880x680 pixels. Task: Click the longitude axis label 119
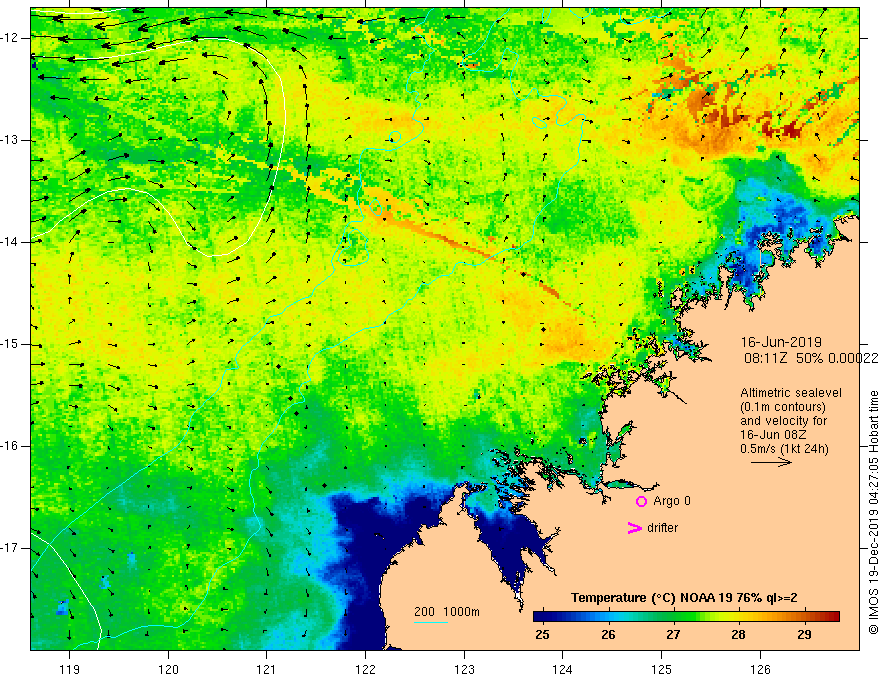click(x=69, y=669)
